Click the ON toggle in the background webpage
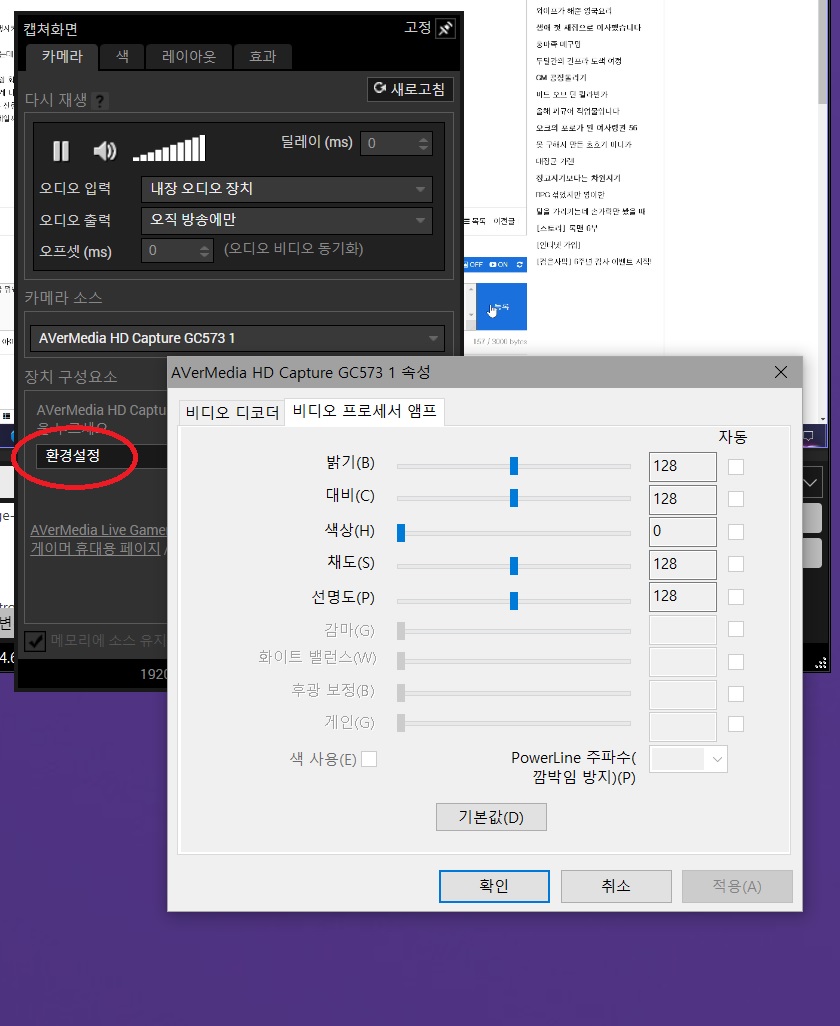Screen dimensions: 840x1026 (x=499, y=264)
